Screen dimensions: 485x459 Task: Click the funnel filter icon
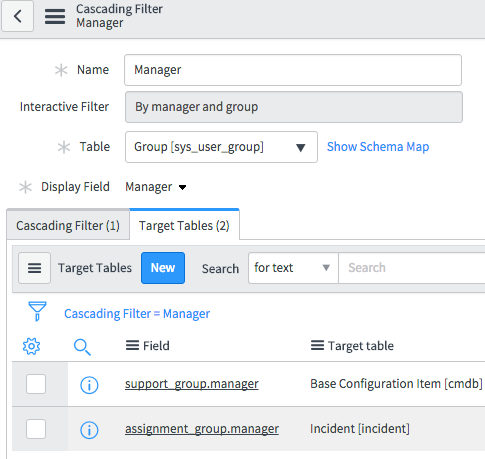point(37,311)
